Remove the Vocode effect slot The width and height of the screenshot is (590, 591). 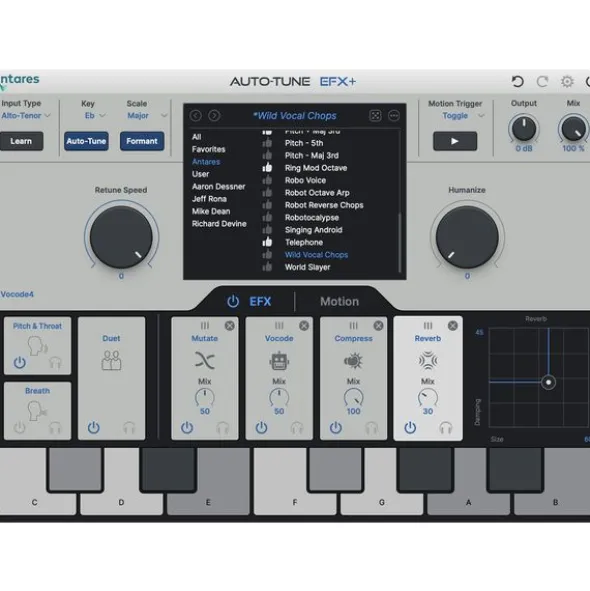304,326
